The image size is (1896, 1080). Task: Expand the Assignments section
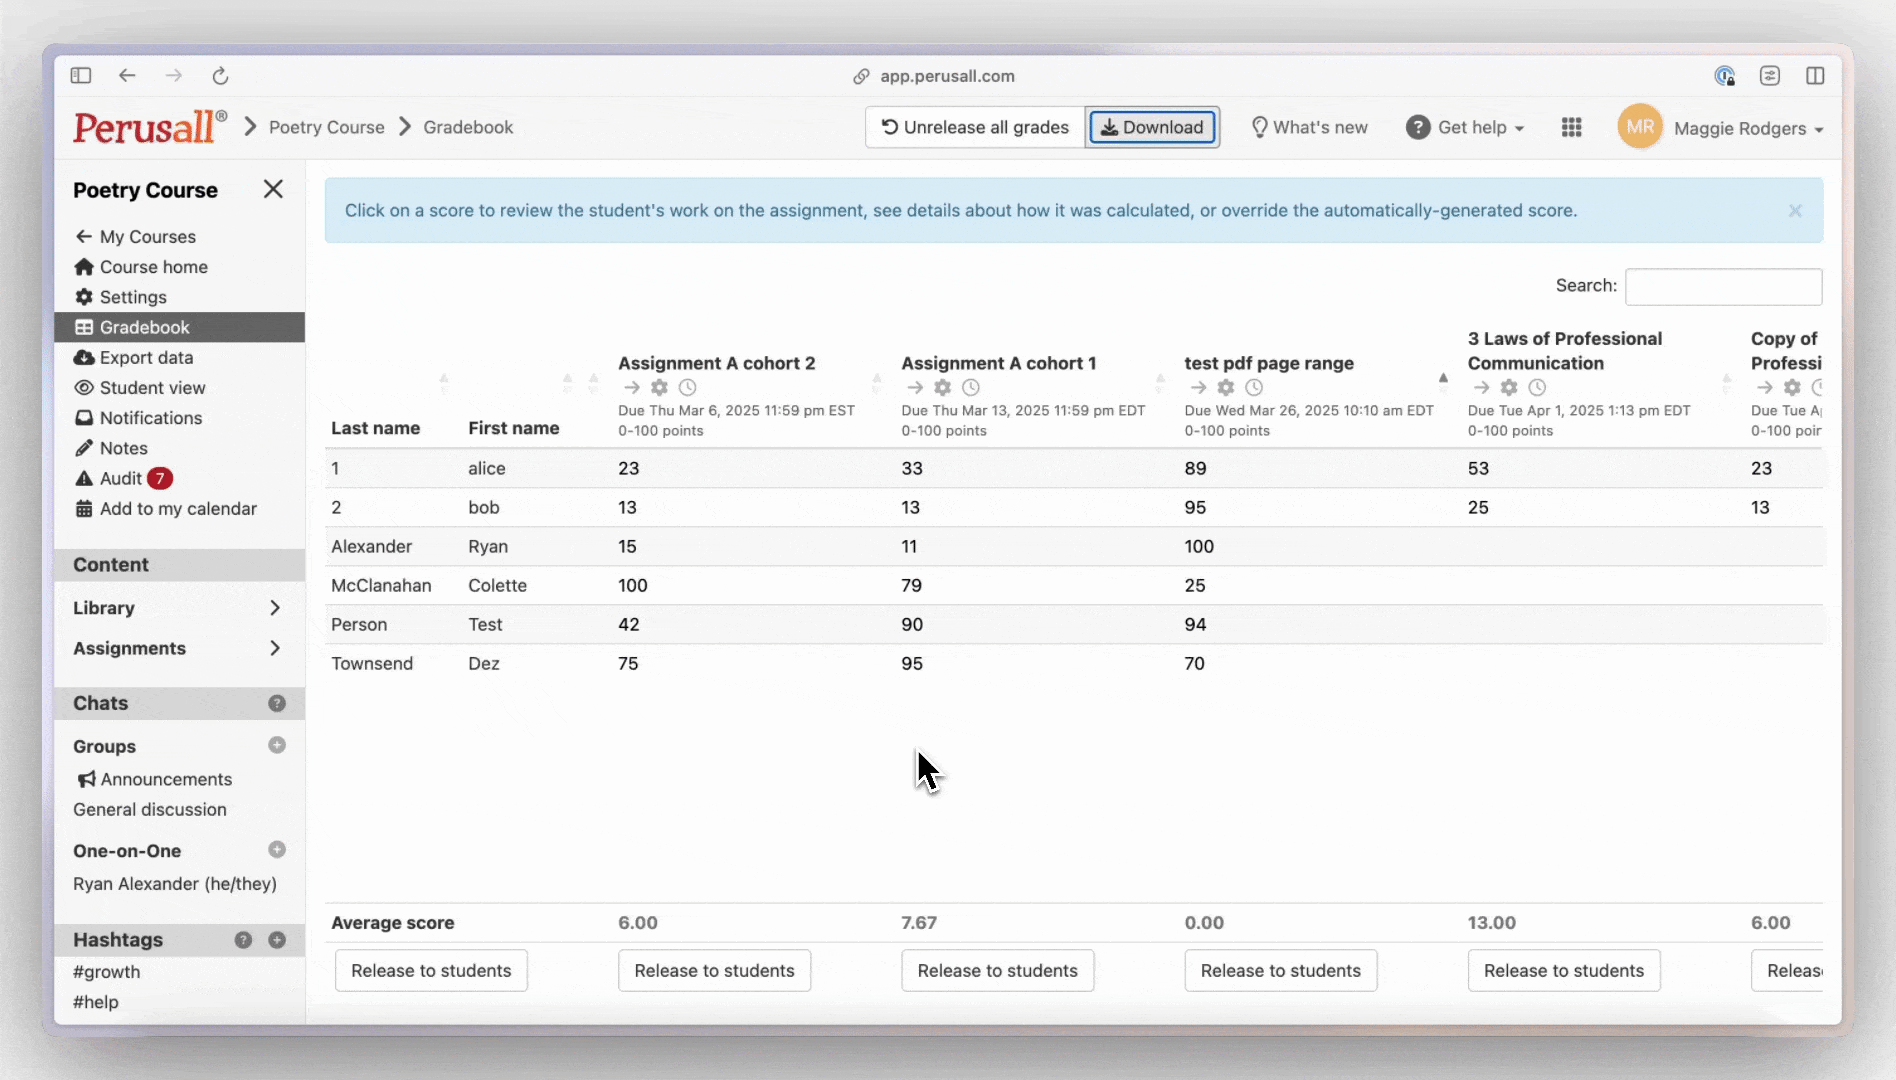pos(275,648)
